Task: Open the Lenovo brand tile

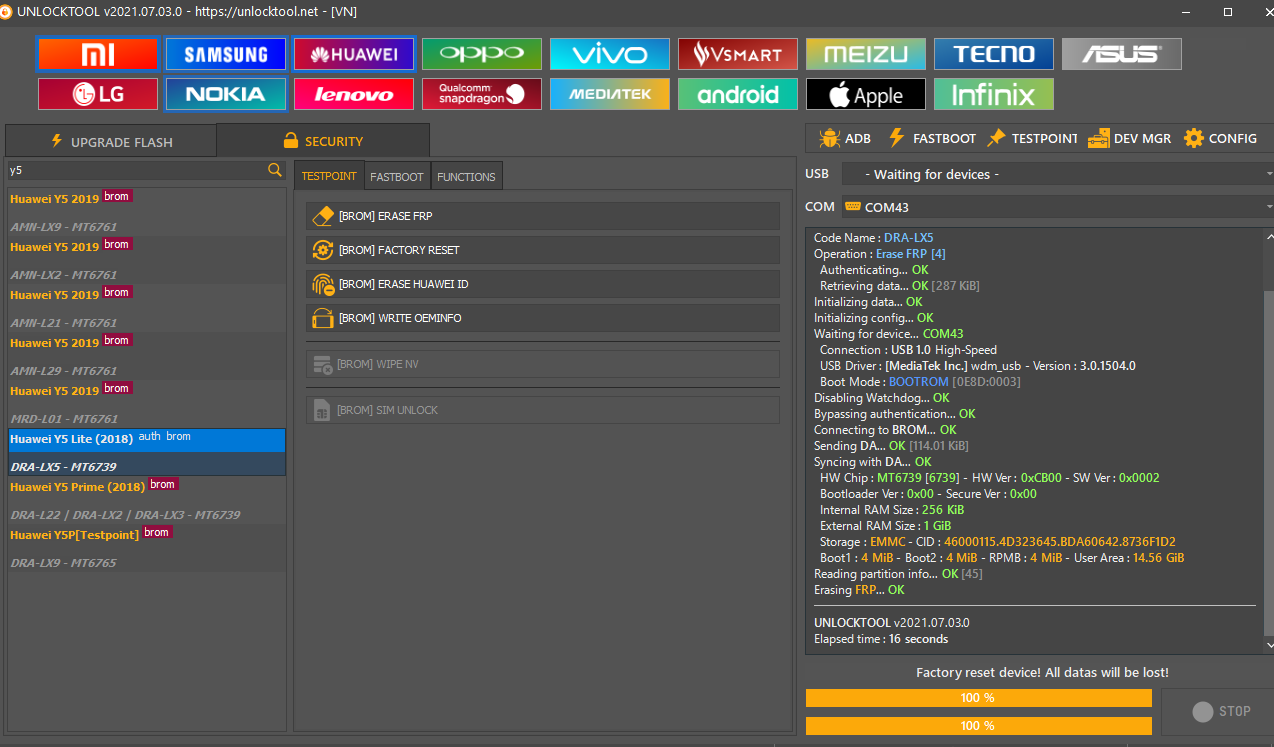Action: [x=354, y=94]
